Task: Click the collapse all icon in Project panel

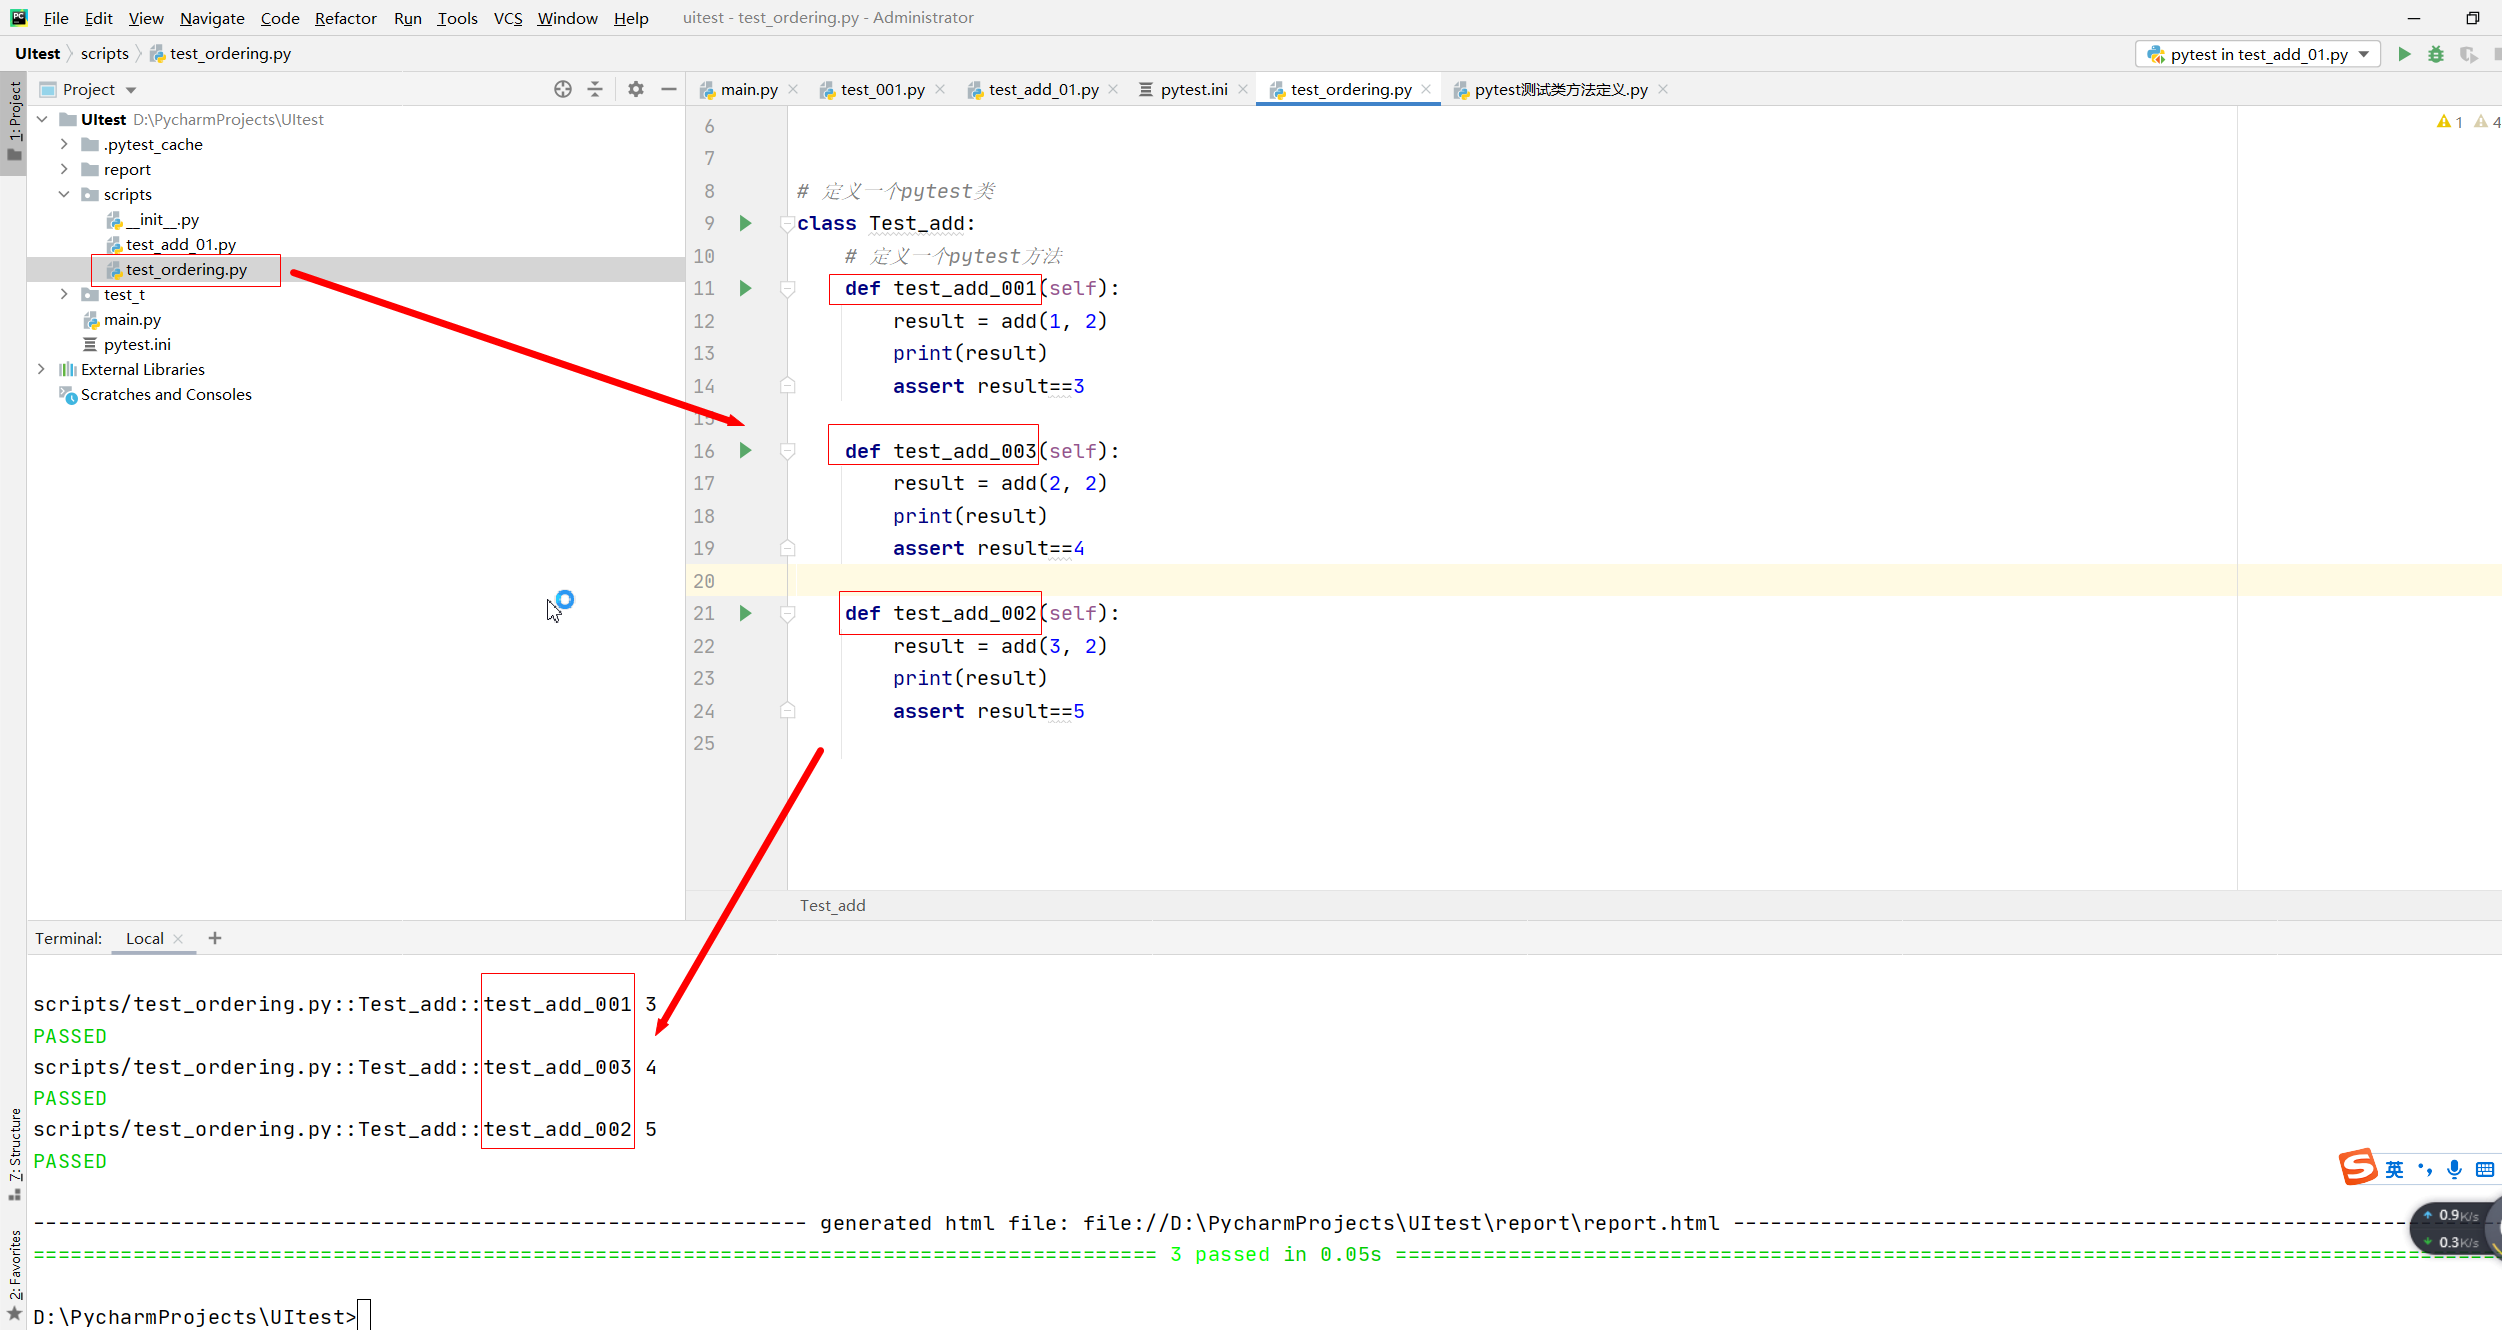Action: pos(595,89)
